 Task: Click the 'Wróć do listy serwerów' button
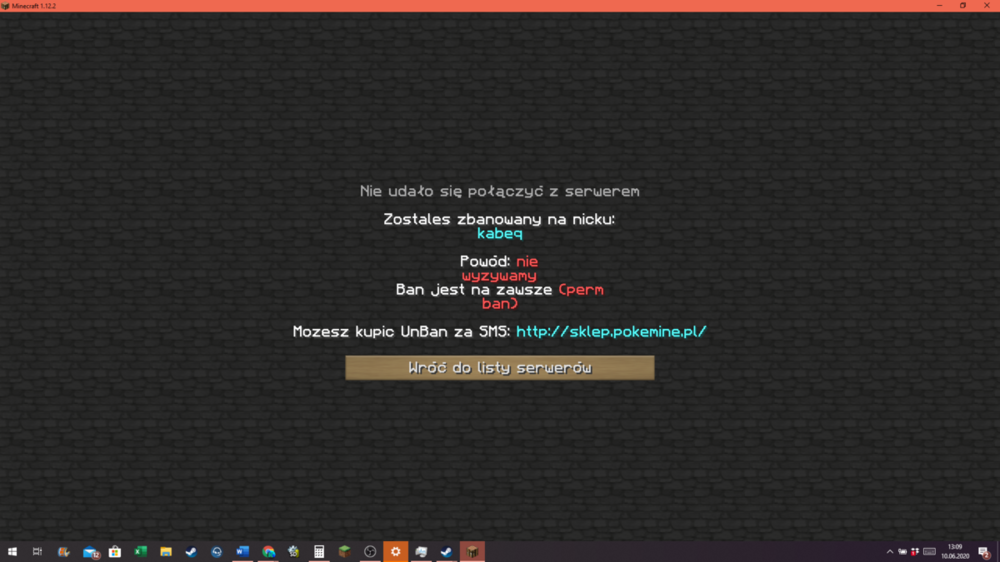click(x=499, y=367)
